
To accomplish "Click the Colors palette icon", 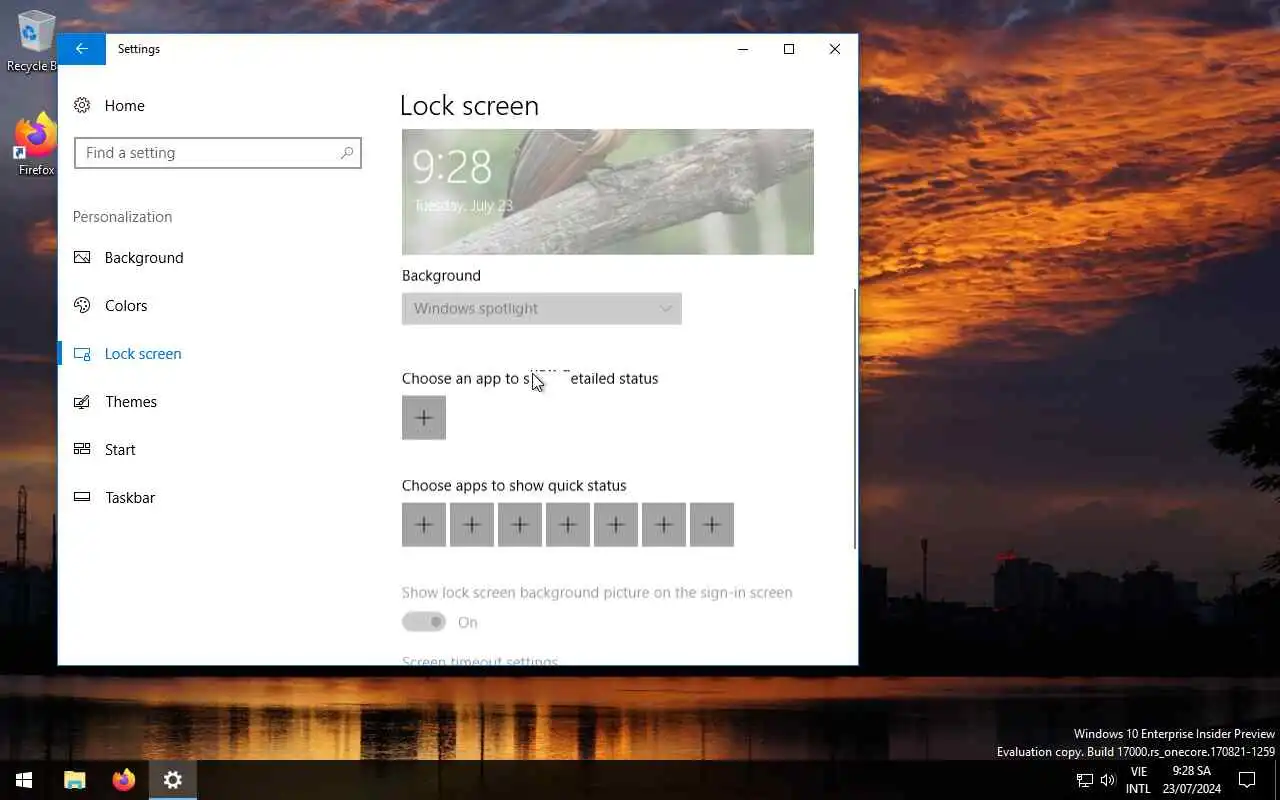I will (82, 306).
